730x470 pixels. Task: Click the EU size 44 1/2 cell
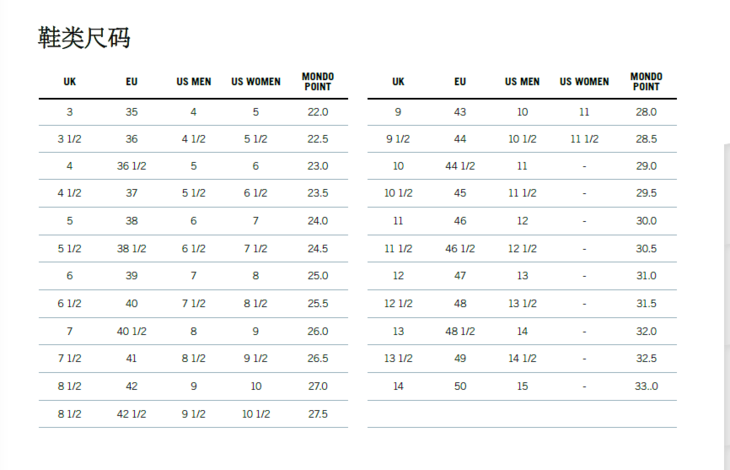click(460, 166)
